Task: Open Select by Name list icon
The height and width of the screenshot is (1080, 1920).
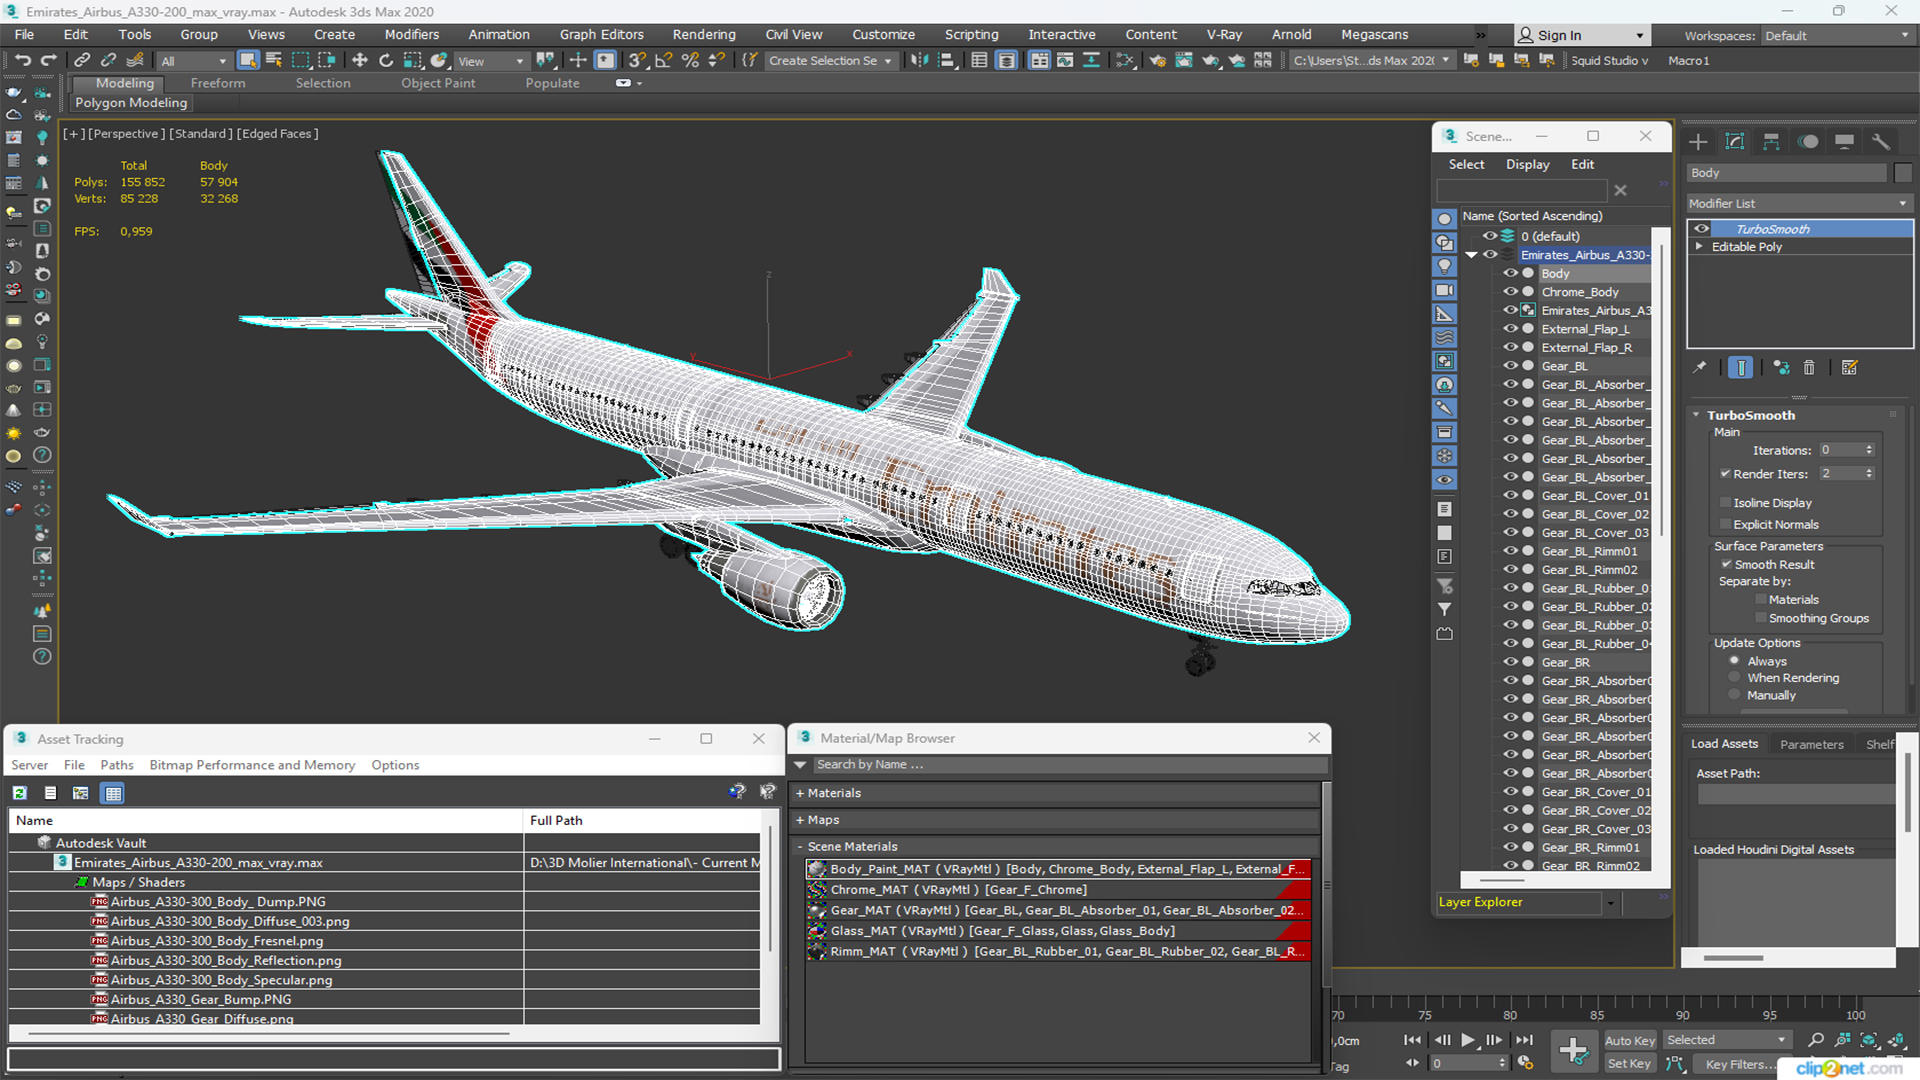Action: pos(274,61)
